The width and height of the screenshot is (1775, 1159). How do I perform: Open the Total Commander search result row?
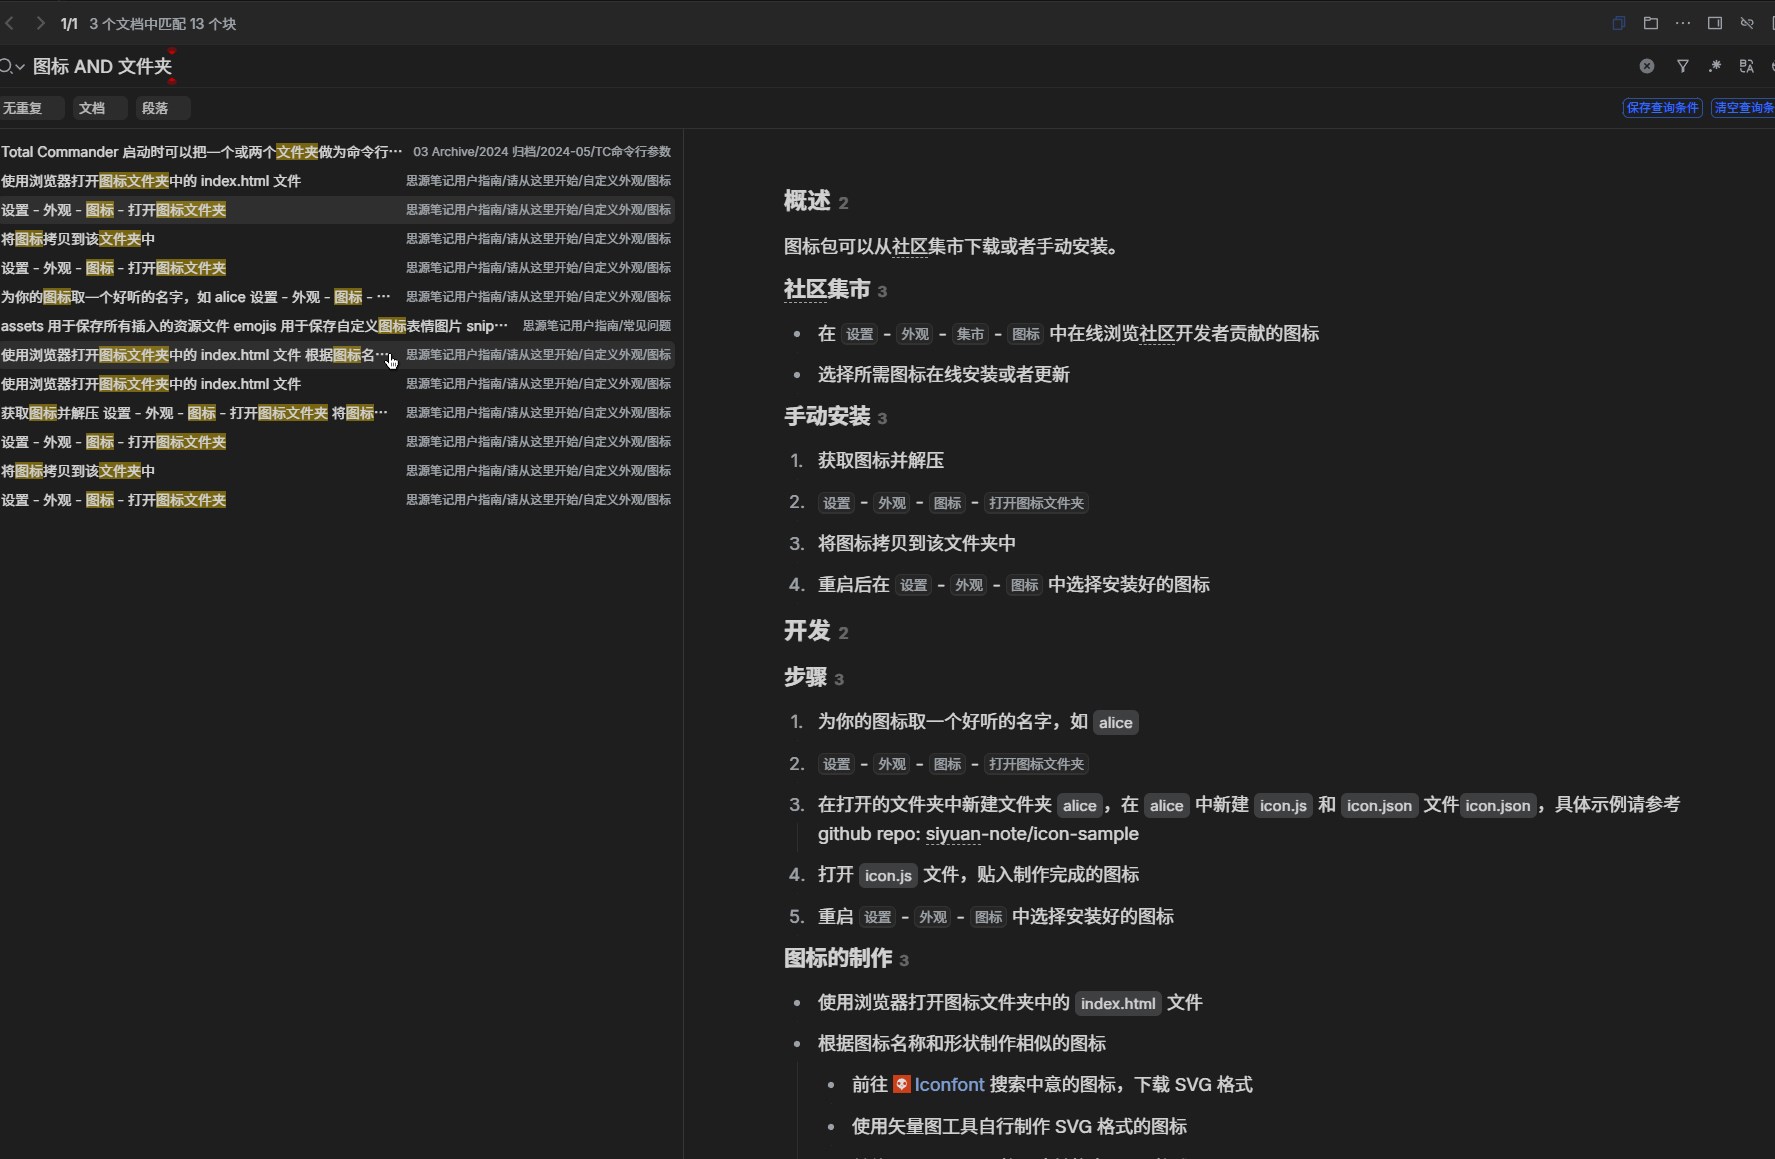(337, 152)
